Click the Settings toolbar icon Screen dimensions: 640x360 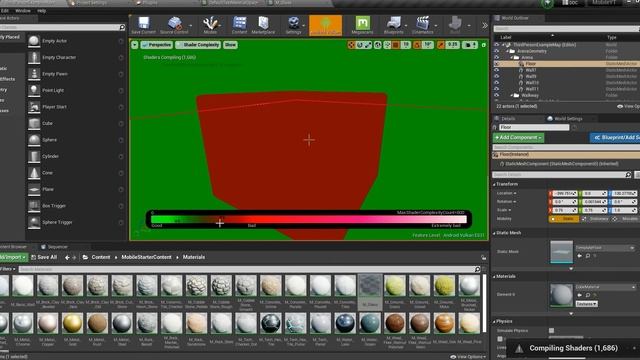coord(293,22)
